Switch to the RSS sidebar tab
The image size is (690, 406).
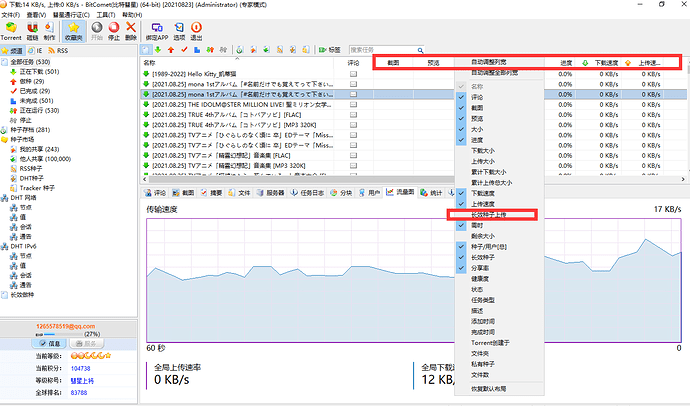[59, 51]
